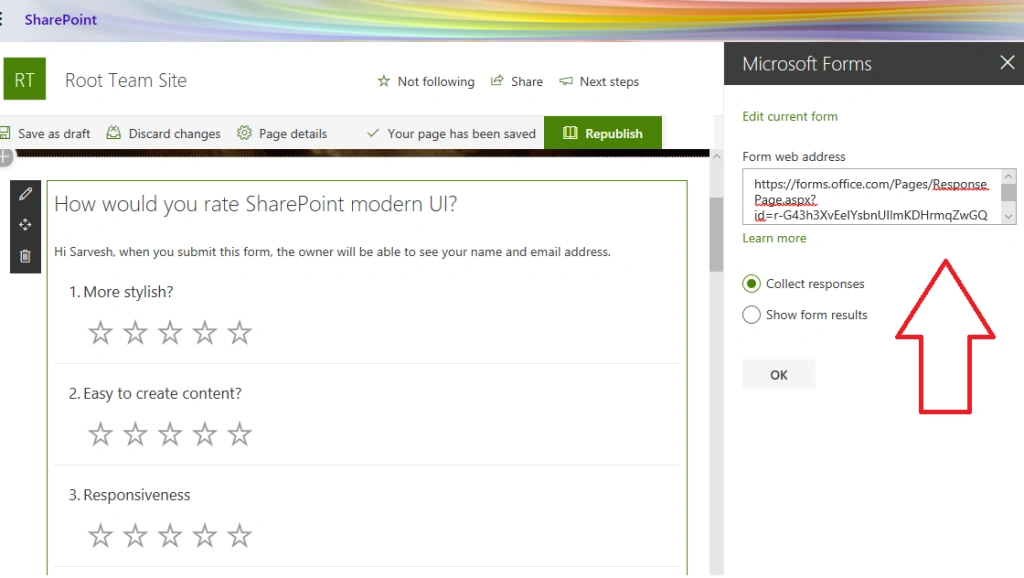Click Save as draft

pos(45,133)
